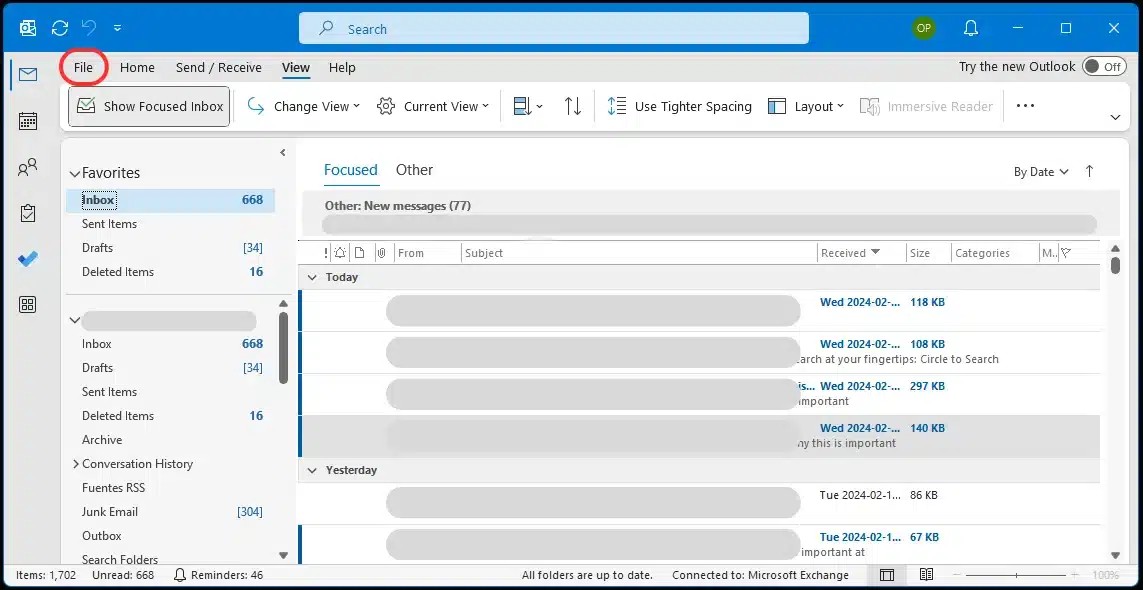
Task: Open the Help tab
Action: pos(342,67)
